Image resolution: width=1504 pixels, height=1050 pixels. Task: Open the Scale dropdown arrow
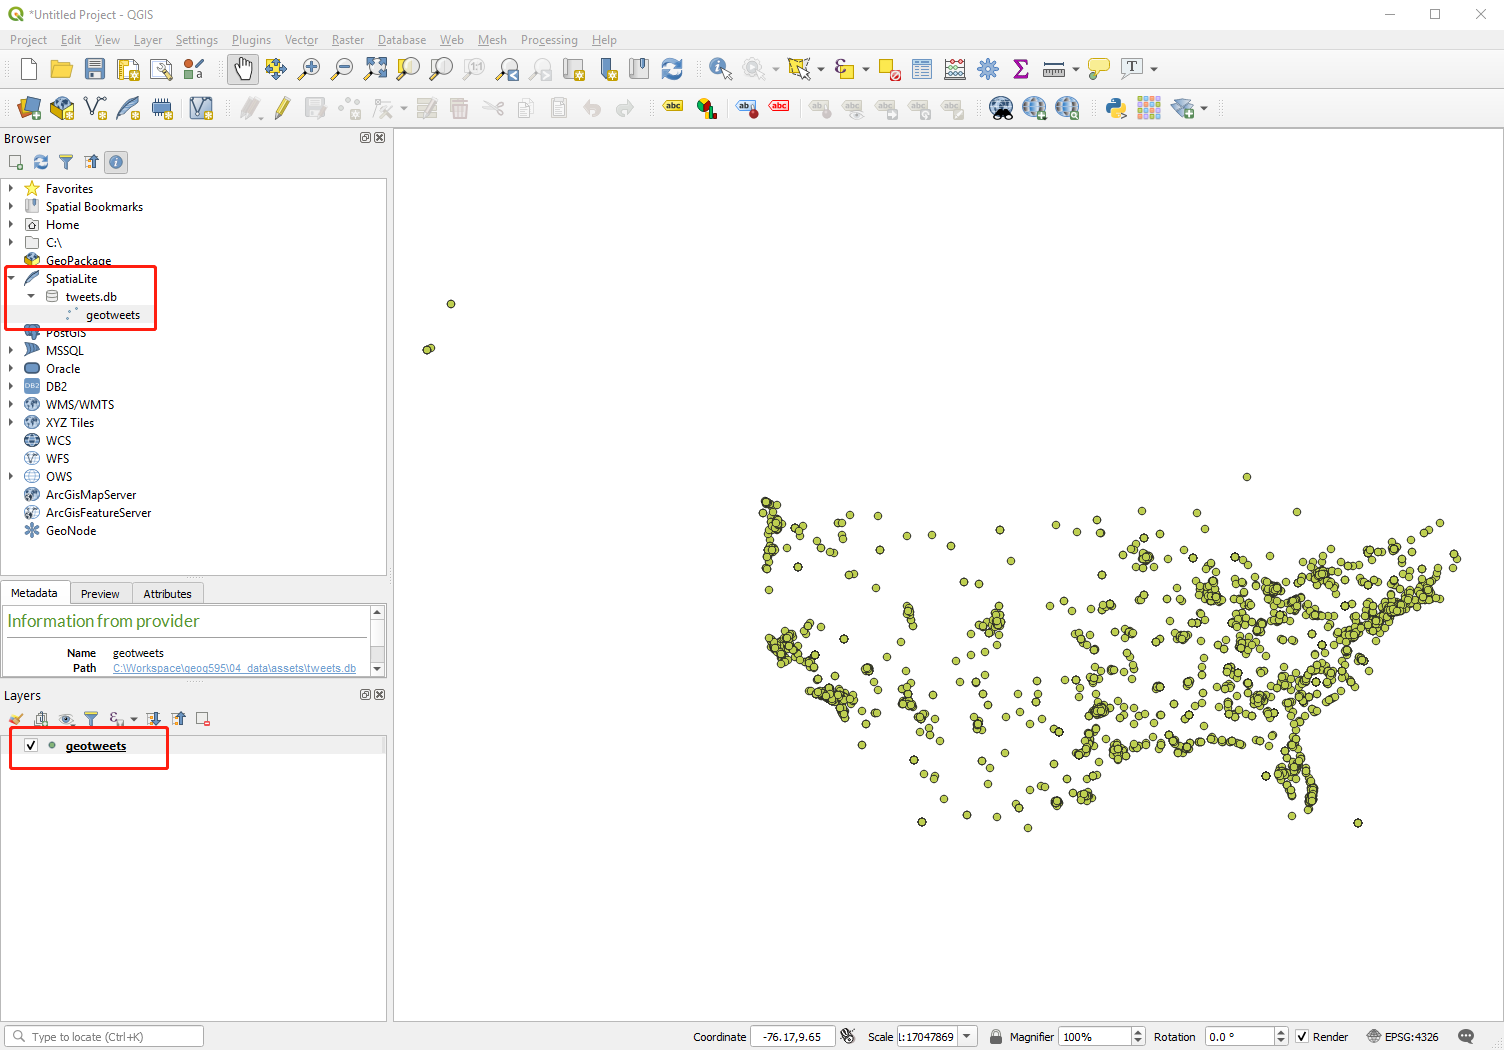click(968, 1036)
